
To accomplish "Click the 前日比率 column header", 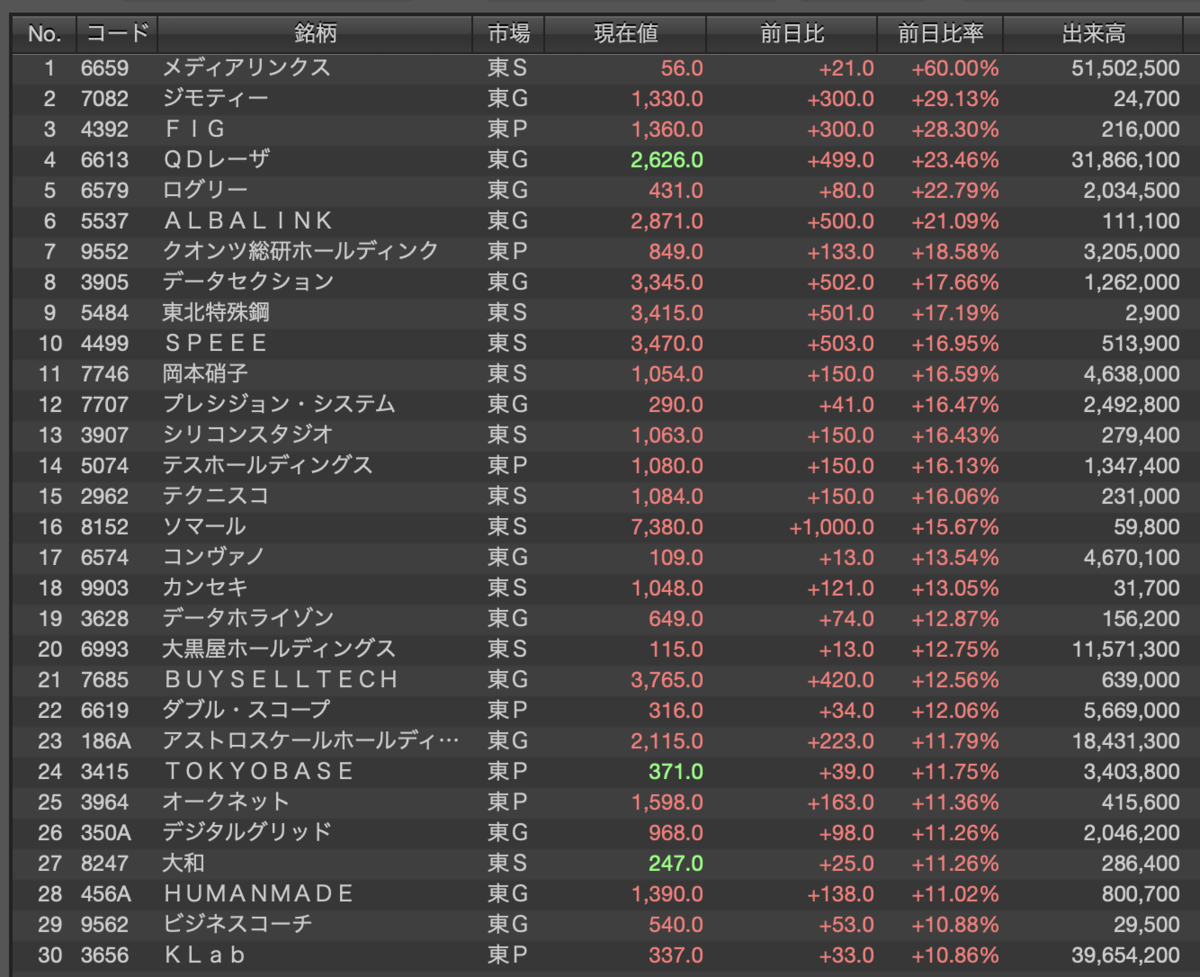I will (940, 34).
